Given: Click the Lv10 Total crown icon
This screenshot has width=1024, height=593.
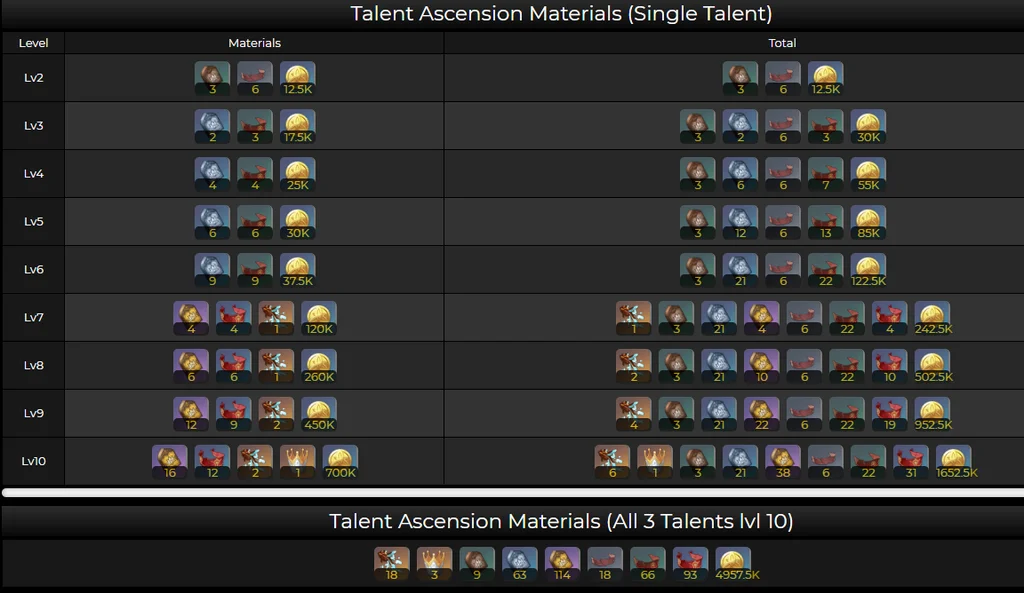Looking at the screenshot, I should (655, 462).
